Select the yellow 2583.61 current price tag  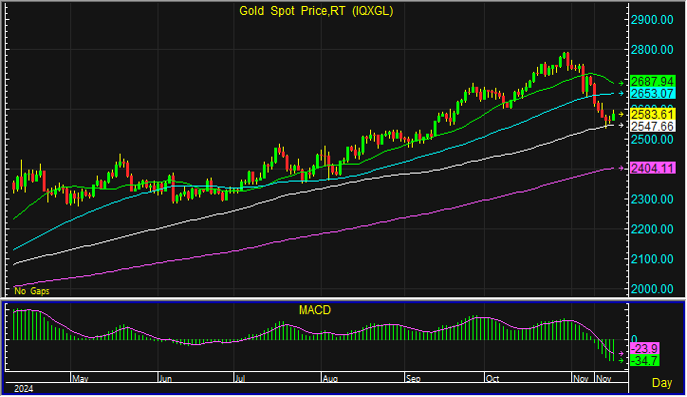652,115
